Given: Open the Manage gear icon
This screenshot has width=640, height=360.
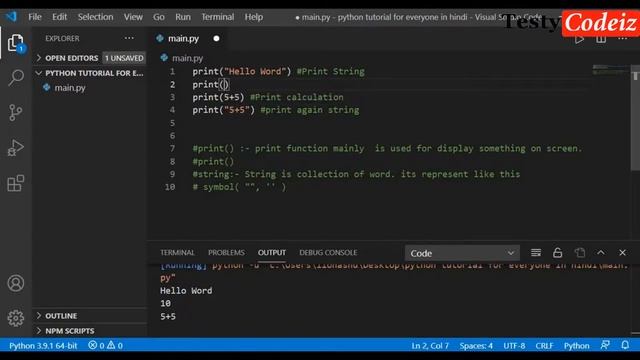Looking at the screenshot, I should 16,318.
